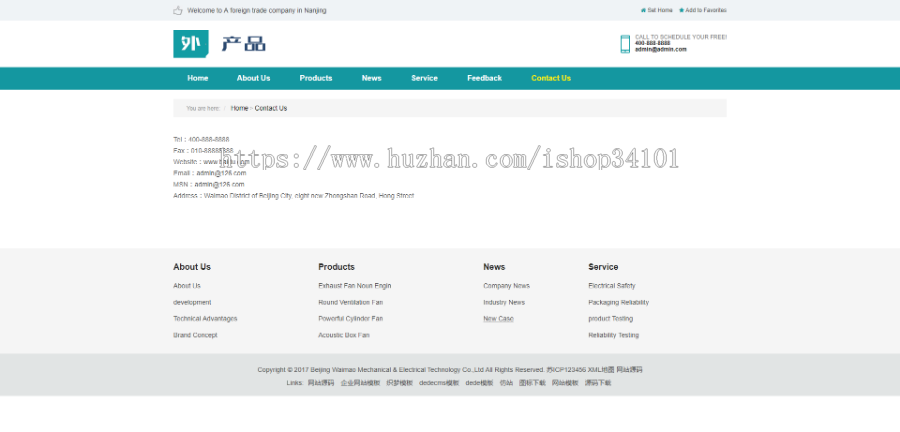Open the Industry News footer link
This screenshot has width=900, height=432.
pos(503,302)
